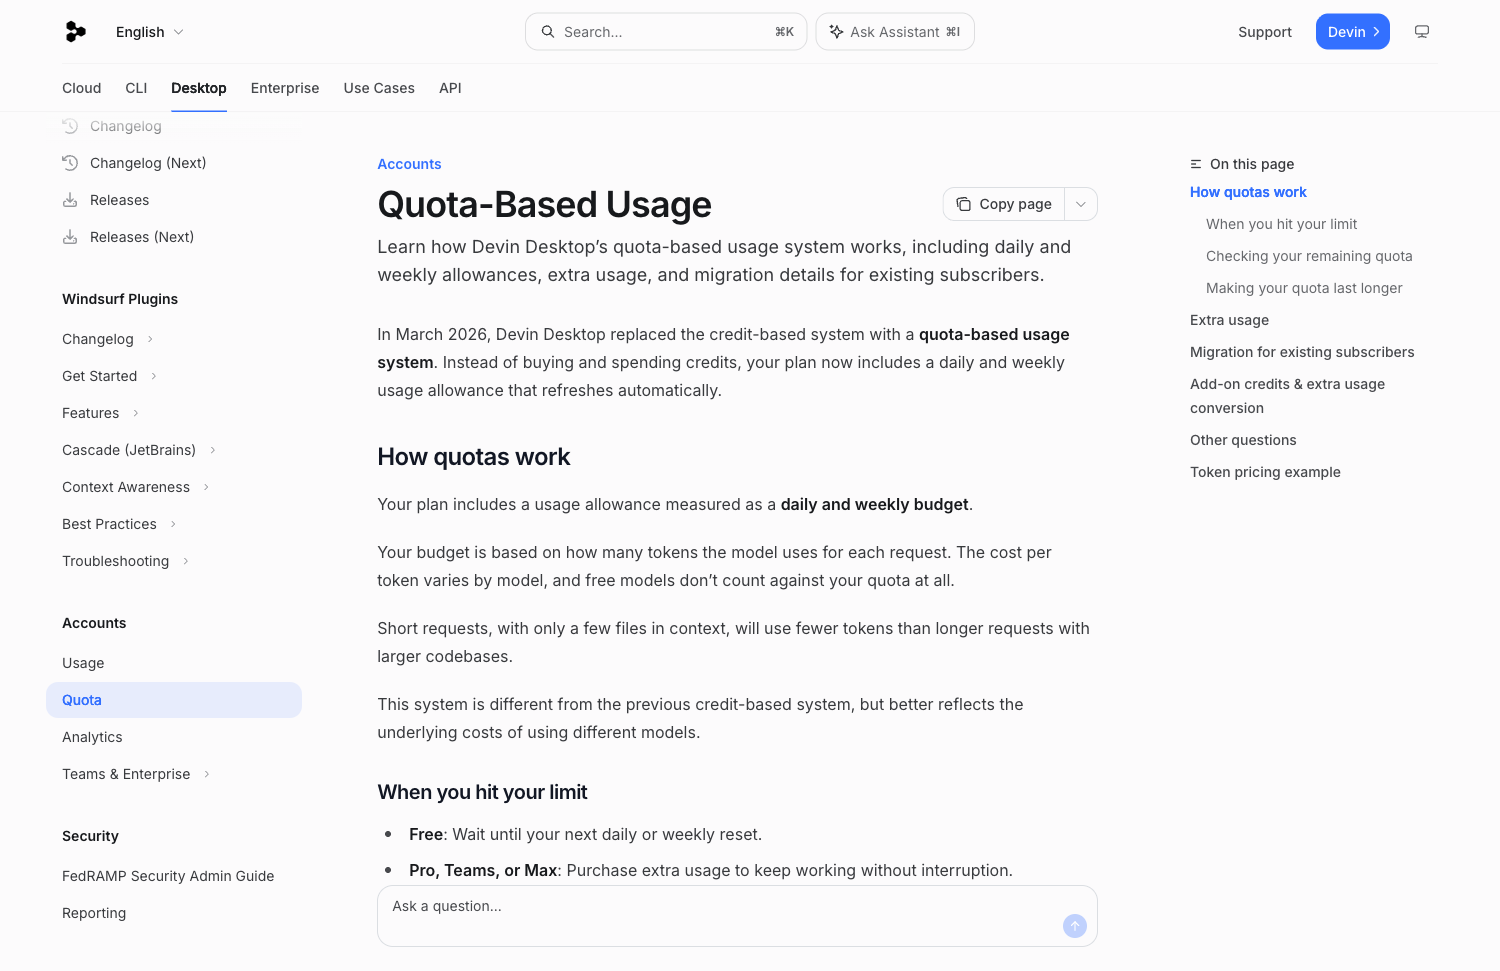The width and height of the screenshot is (1500, 971).
Task: Jump to Checking your remaining quota
Action: click(x=1309, y=256)
